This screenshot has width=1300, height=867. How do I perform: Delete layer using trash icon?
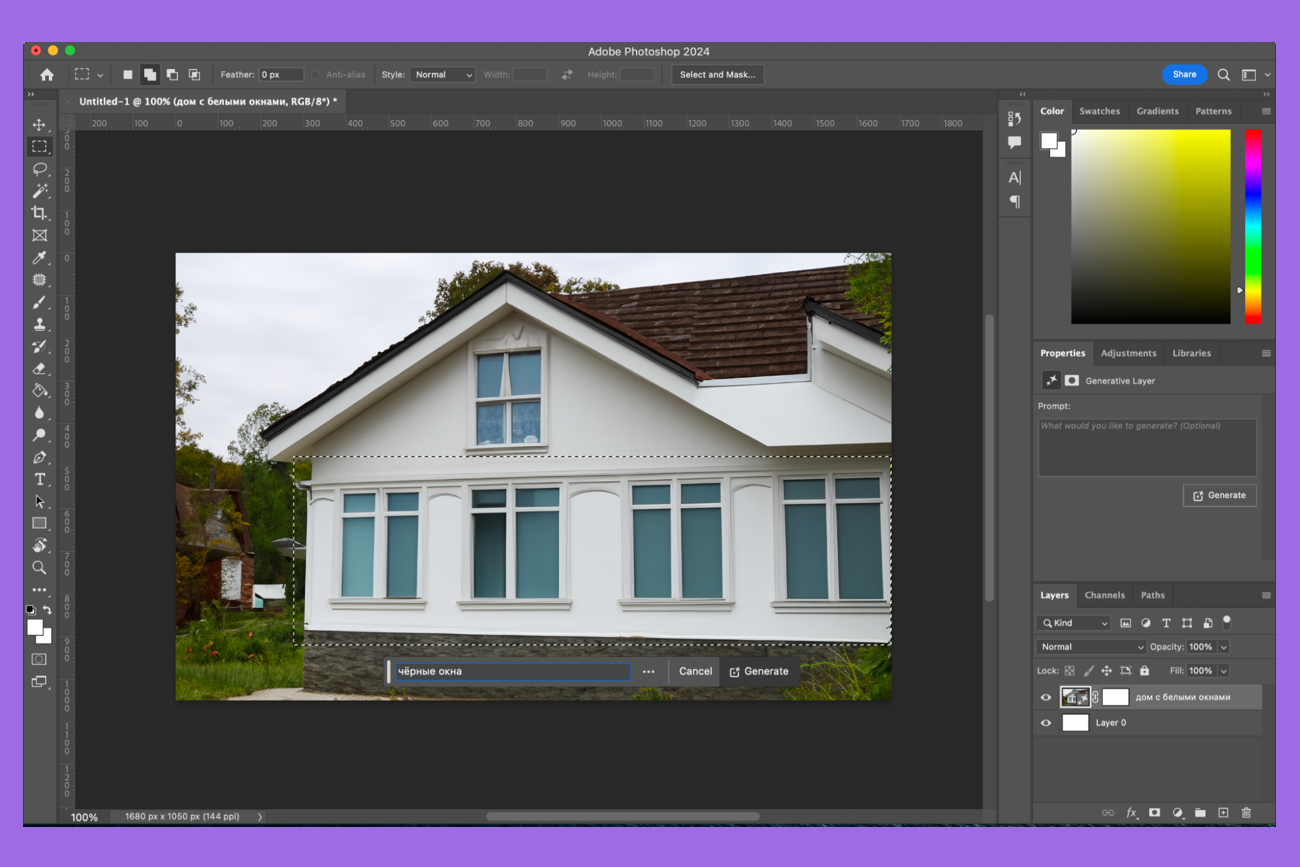(1246, 813)
